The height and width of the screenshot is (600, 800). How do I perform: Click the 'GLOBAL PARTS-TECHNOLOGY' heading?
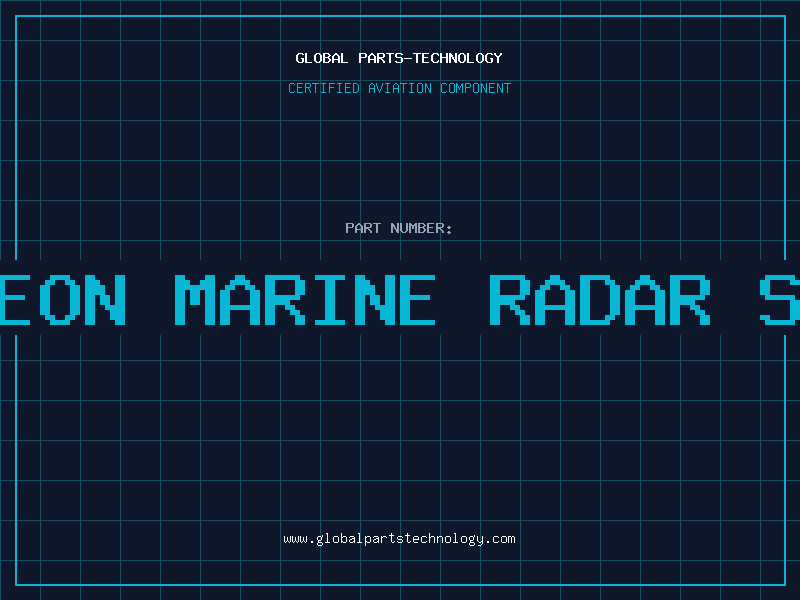click(399, 58)
